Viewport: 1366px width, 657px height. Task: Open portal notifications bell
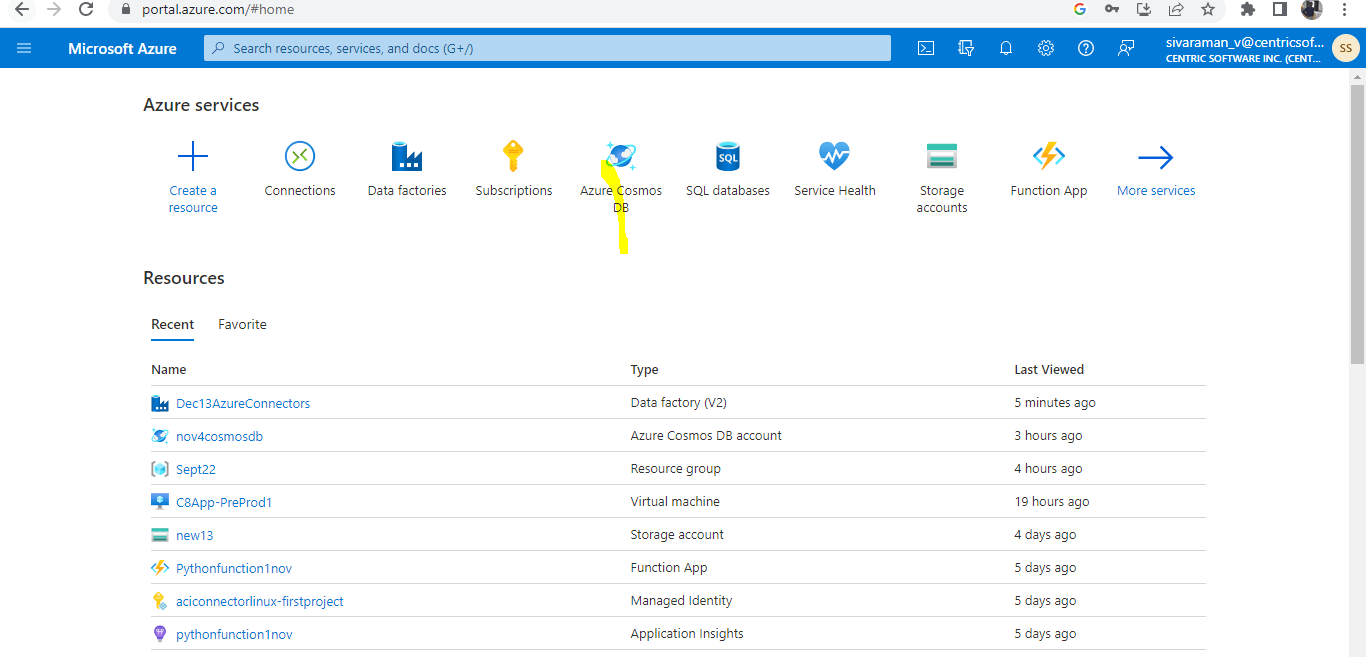click(1005, 47)
